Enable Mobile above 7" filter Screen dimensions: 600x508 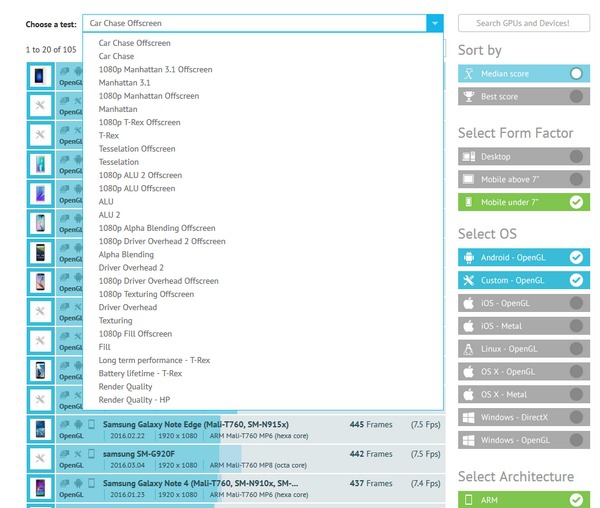click(x=523, y=179)
